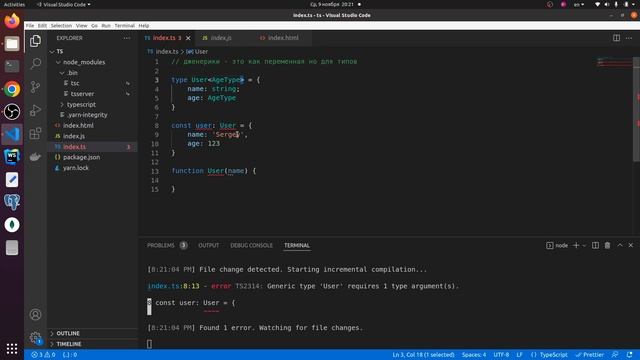Viewport: 640px width, 360px height.
Task: Switch to the OUTPUT panel tab
Action: (209, 245)
